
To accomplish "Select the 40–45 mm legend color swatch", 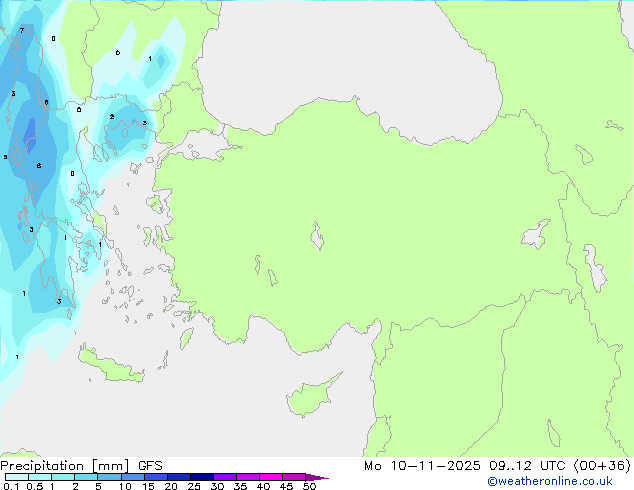I will tap(271, 477).
